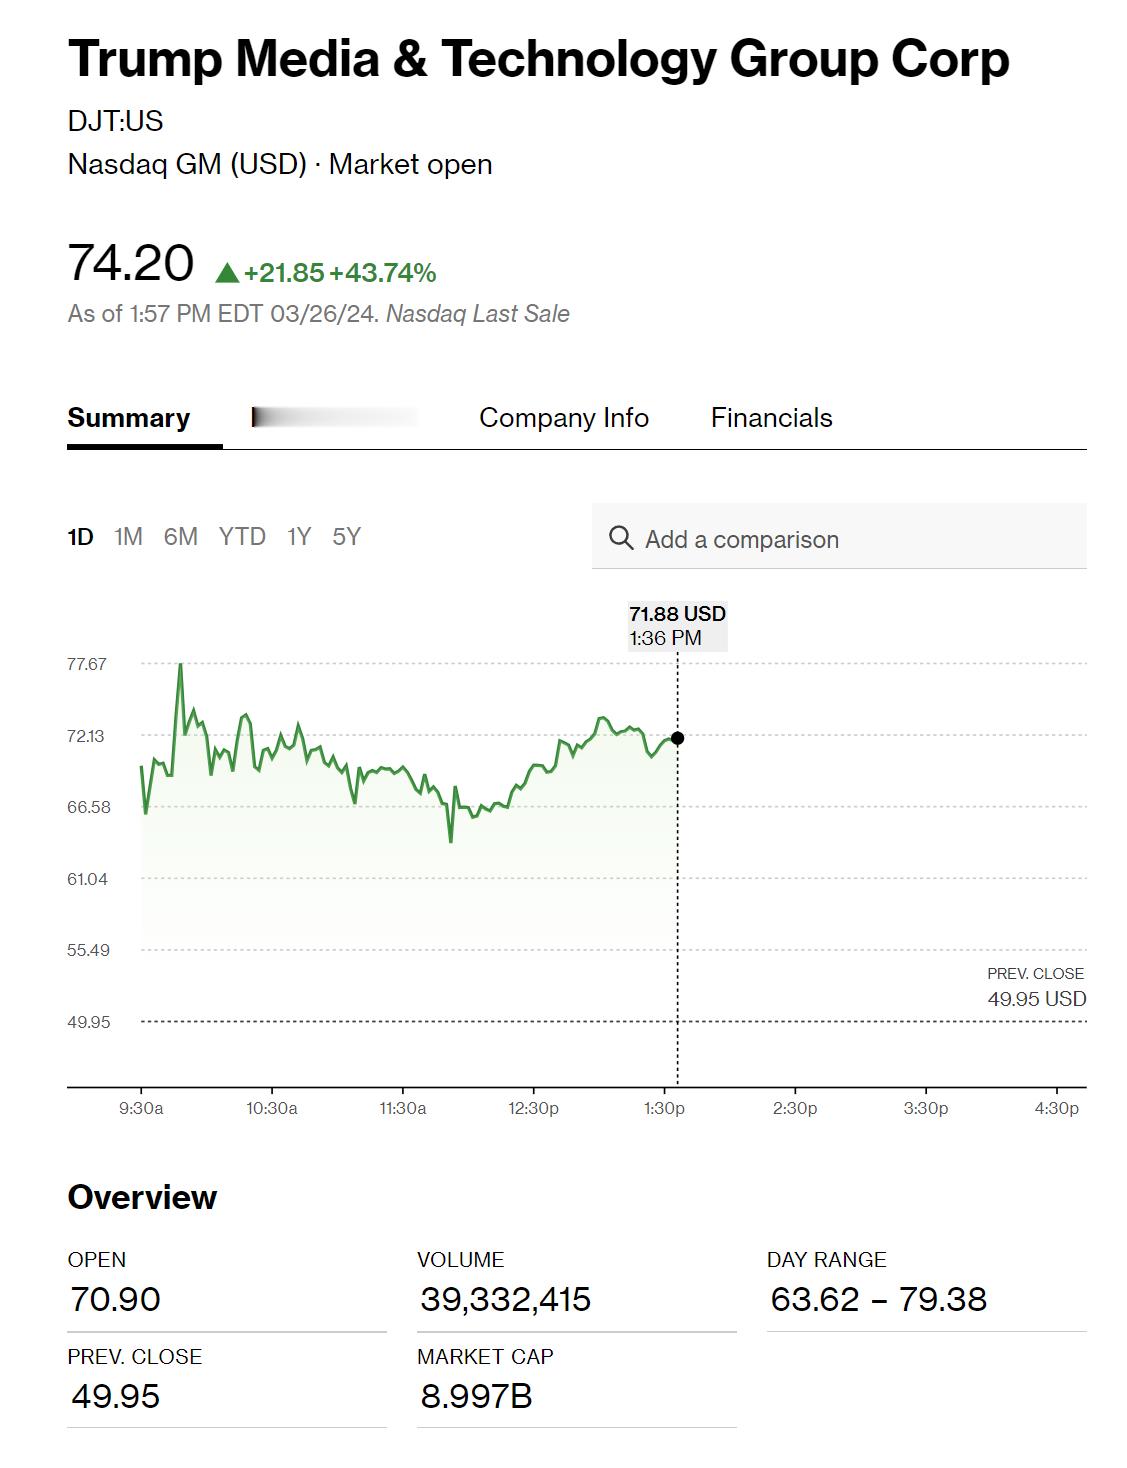Select the 1Y chart range
The width and height of the screenshot is (1127, 1468).
coord(299,537)
